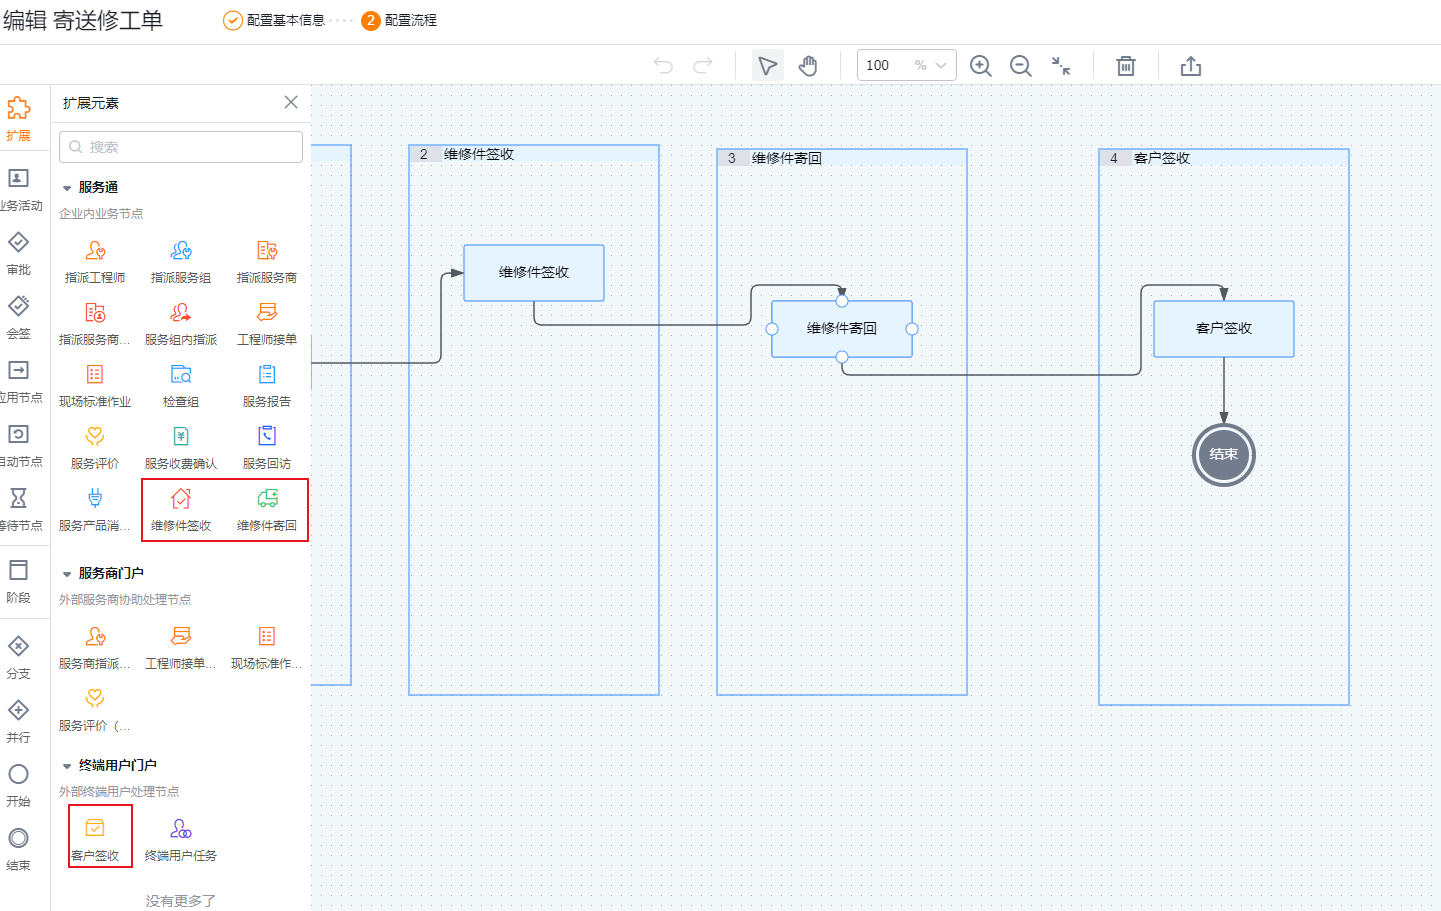Click the export share icon
Screen dimensions: 1441x911
[1191, 66]
